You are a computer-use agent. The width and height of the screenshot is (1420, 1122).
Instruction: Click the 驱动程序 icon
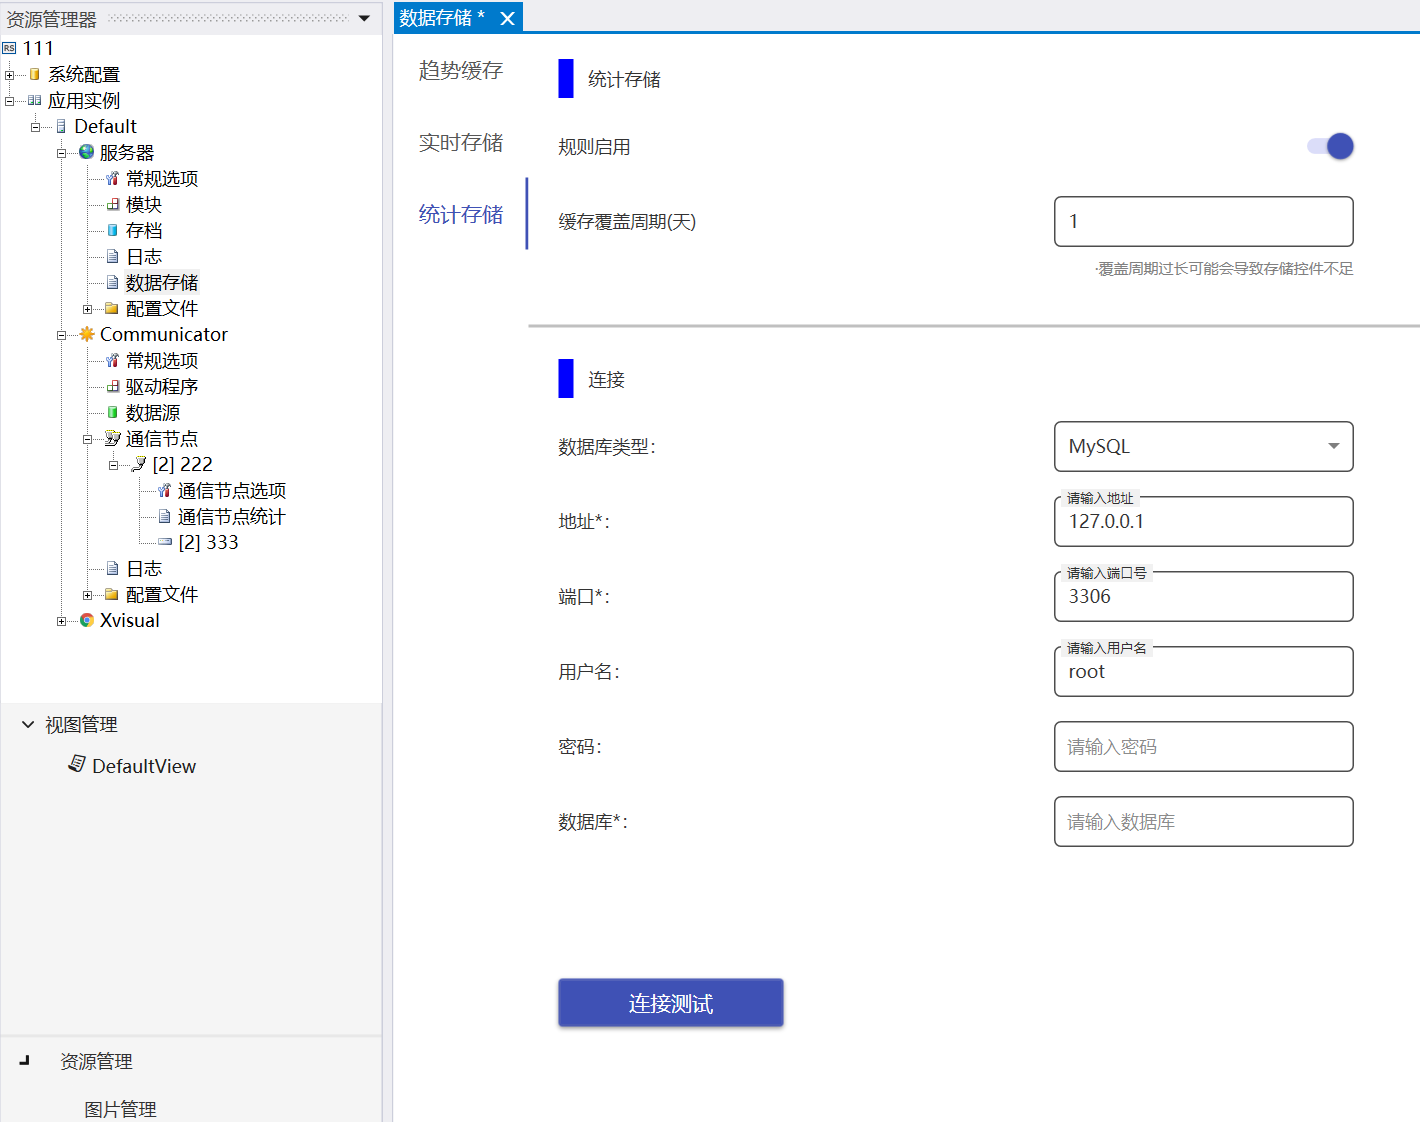[113, 386]
